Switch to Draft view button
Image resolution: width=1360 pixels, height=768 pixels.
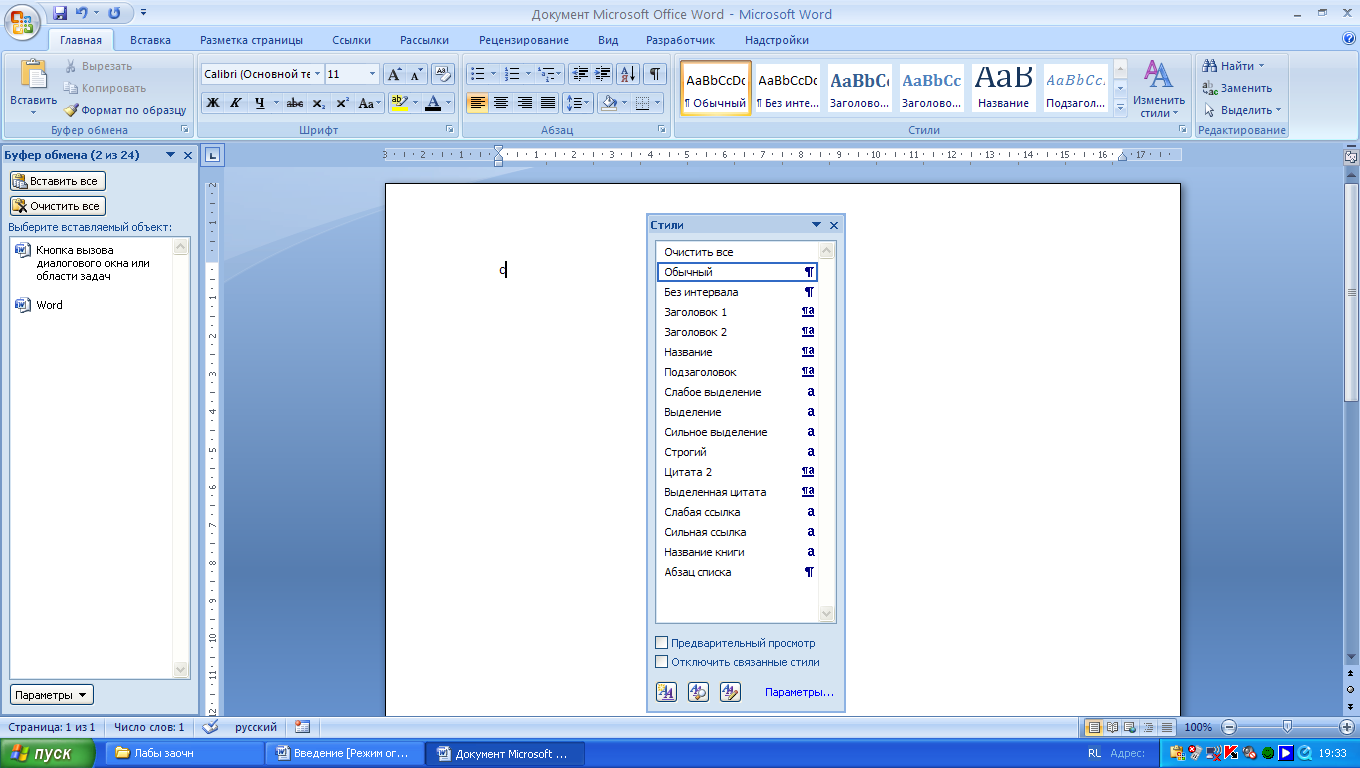coord(1165,727)
